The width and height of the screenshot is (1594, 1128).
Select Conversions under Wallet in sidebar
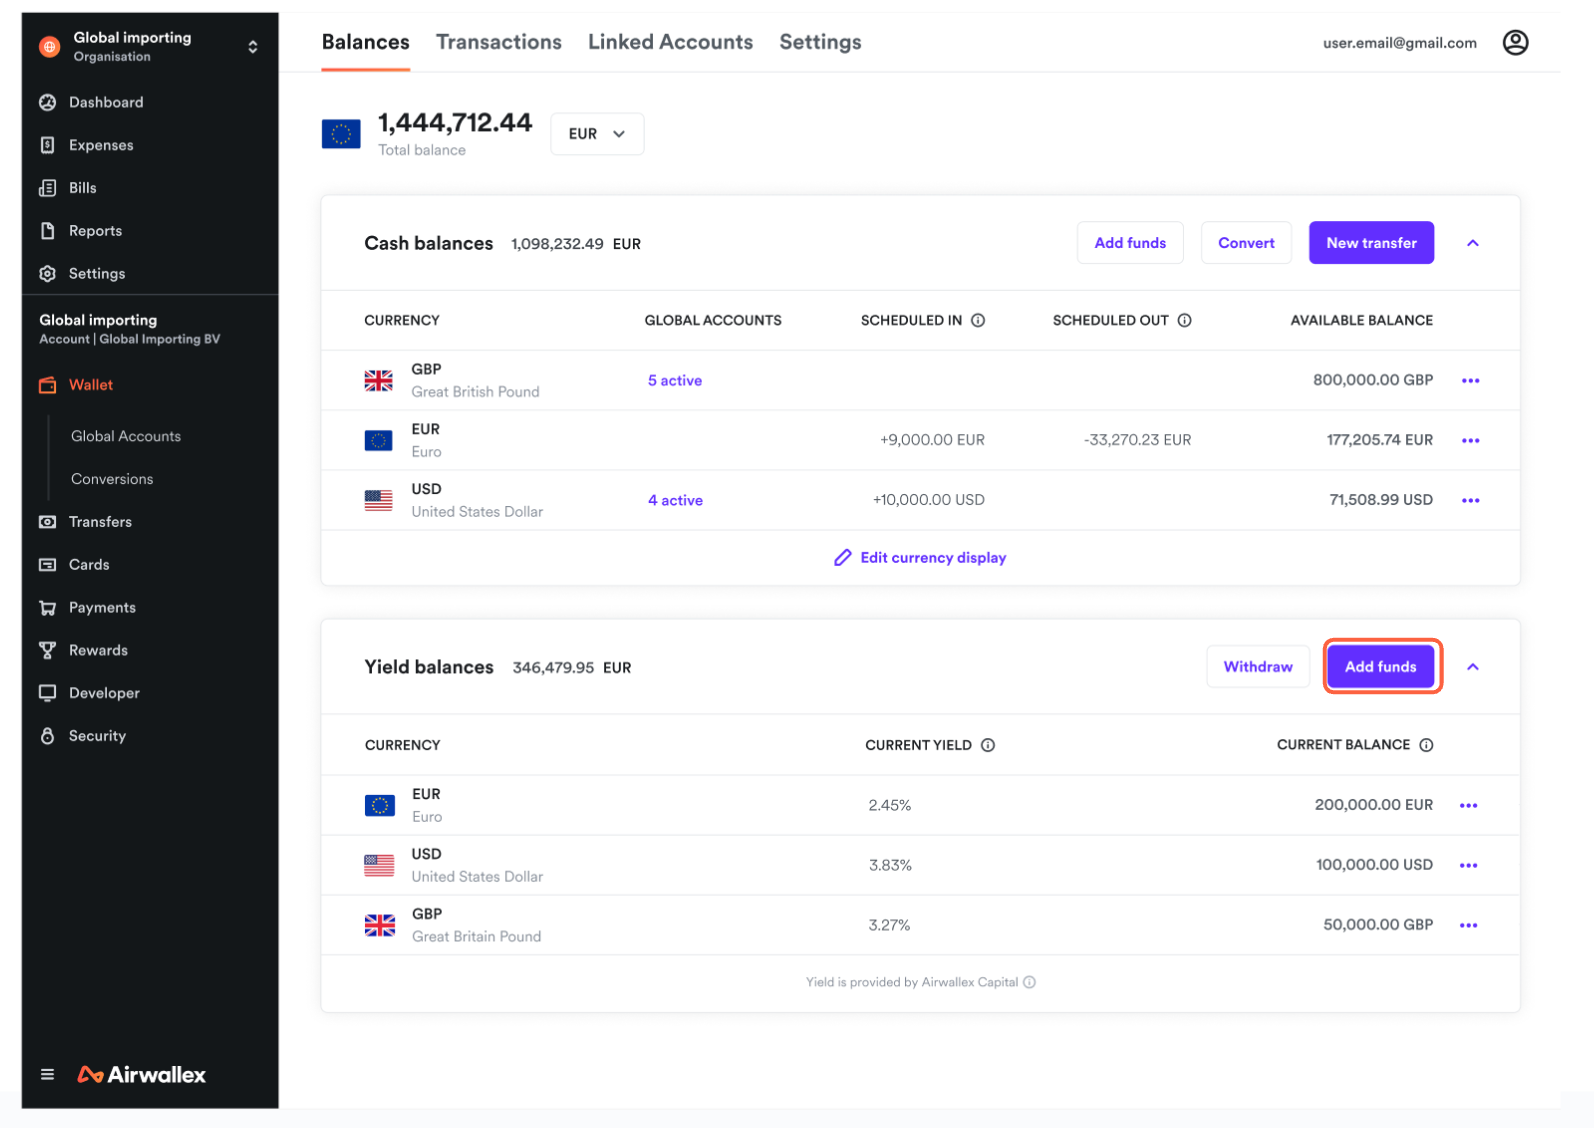pos(112,479)
